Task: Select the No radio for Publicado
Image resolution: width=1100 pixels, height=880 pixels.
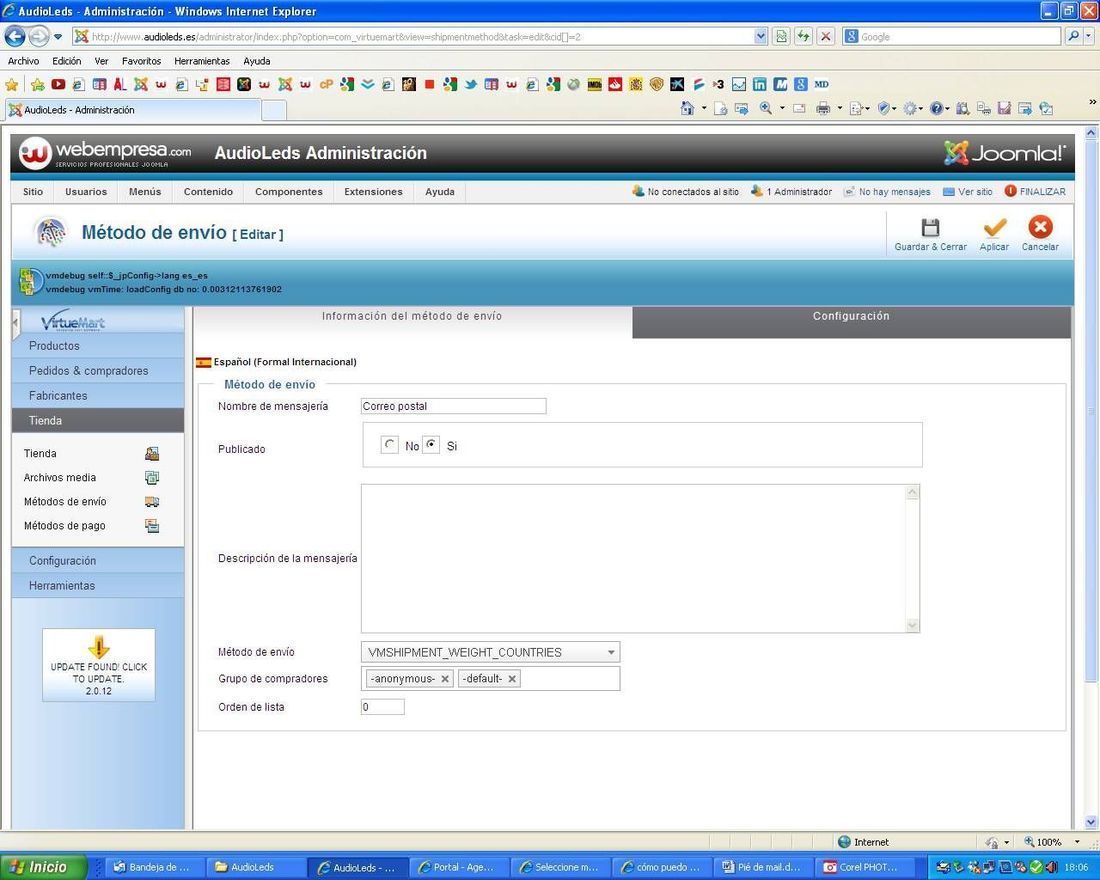Action: click(389, 445)
